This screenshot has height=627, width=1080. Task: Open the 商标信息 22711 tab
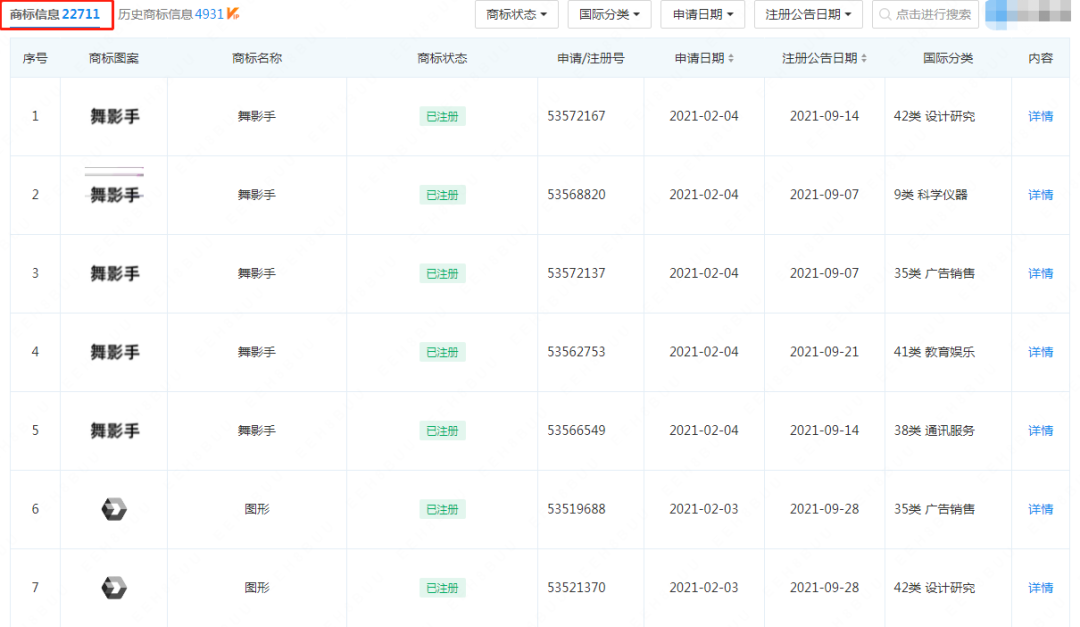(x=55, y=14)
